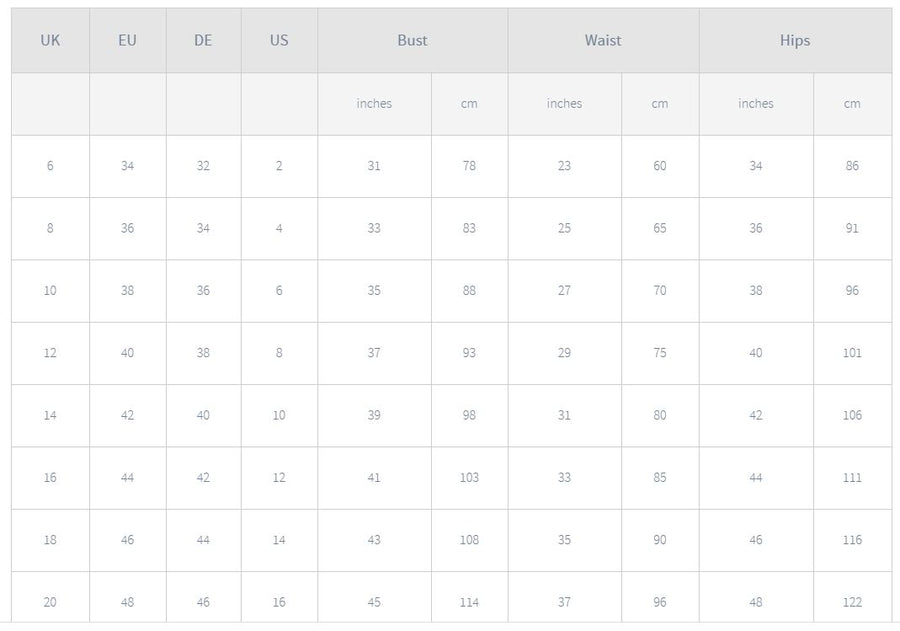
Task: Select the Waist header cell
Action: pos(603,41)
